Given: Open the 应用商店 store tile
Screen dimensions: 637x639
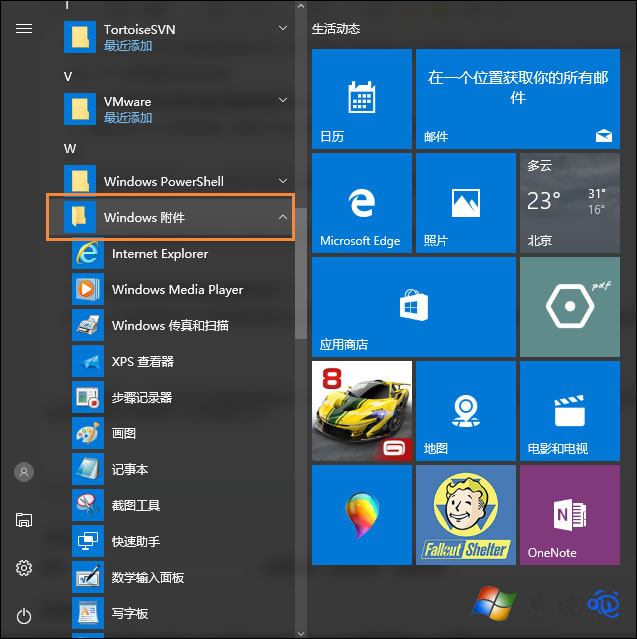Looking at the screenshot, I should [x=414, y=307].
